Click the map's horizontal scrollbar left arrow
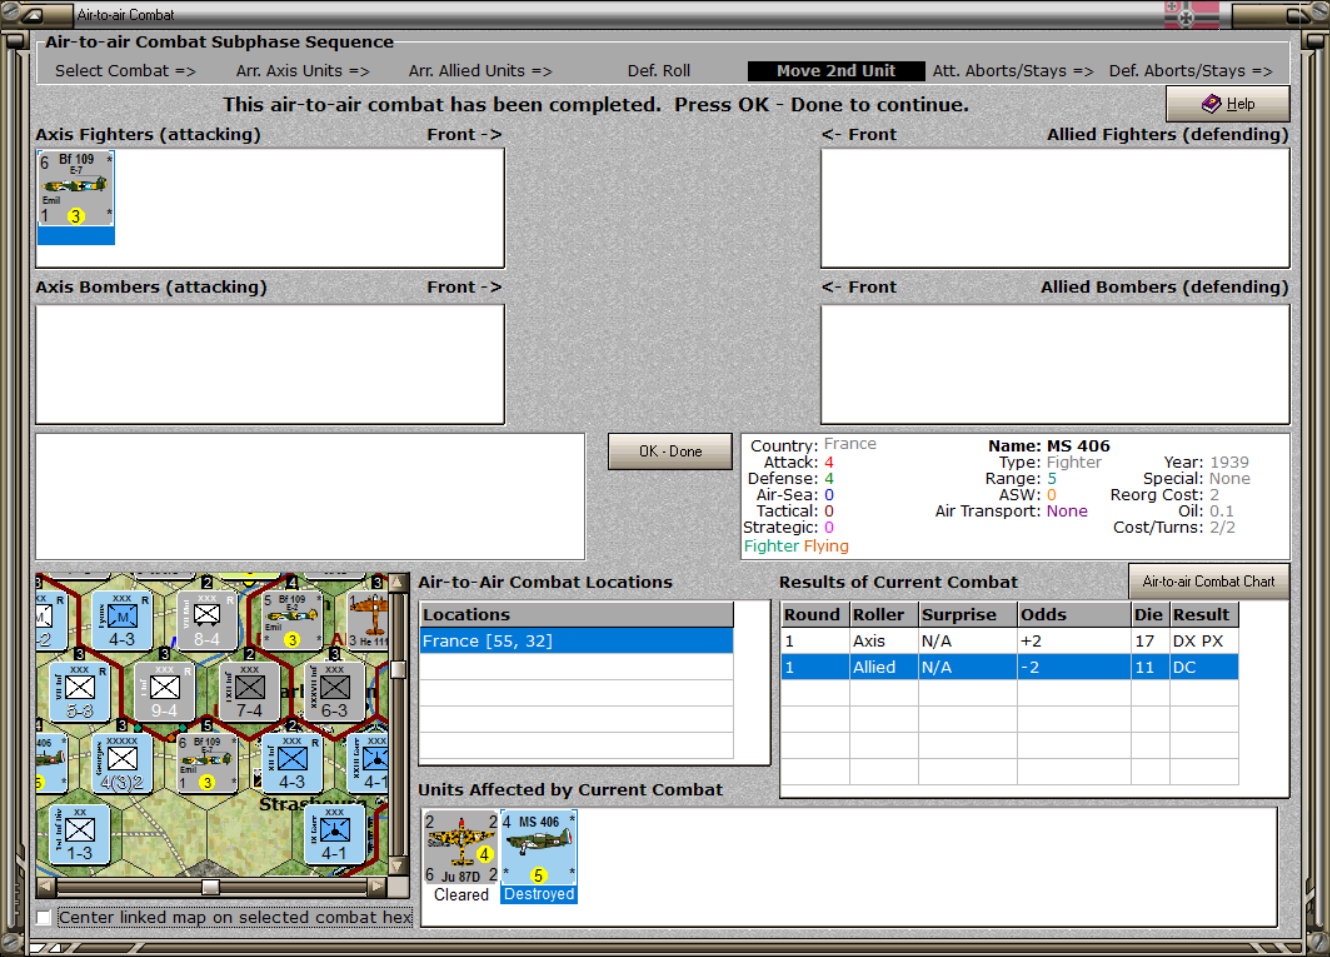This screenshot has width=1330, height=957. (x=46, y=886)
